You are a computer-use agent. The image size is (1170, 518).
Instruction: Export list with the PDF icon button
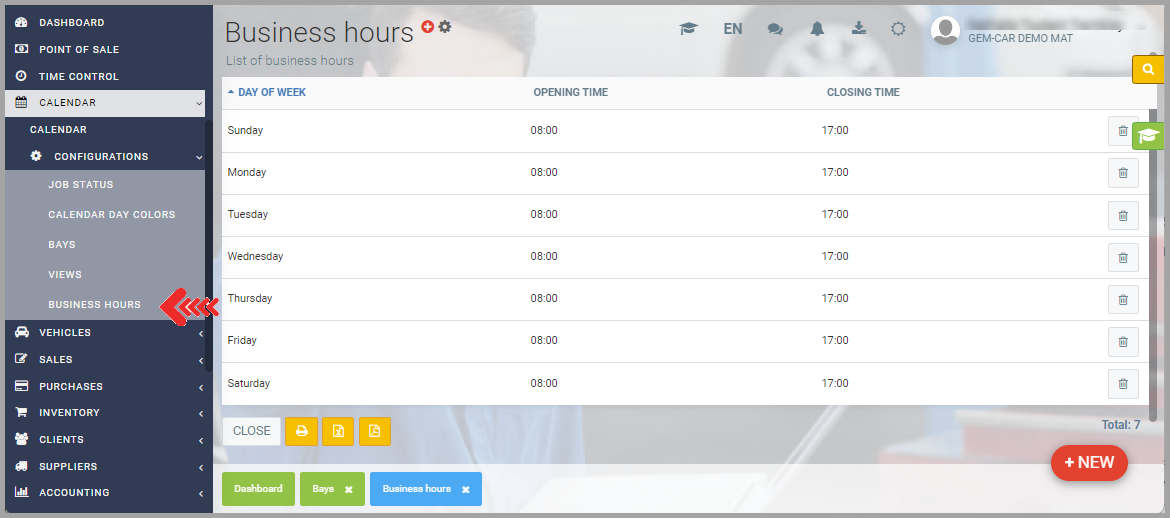click(375, 431)
